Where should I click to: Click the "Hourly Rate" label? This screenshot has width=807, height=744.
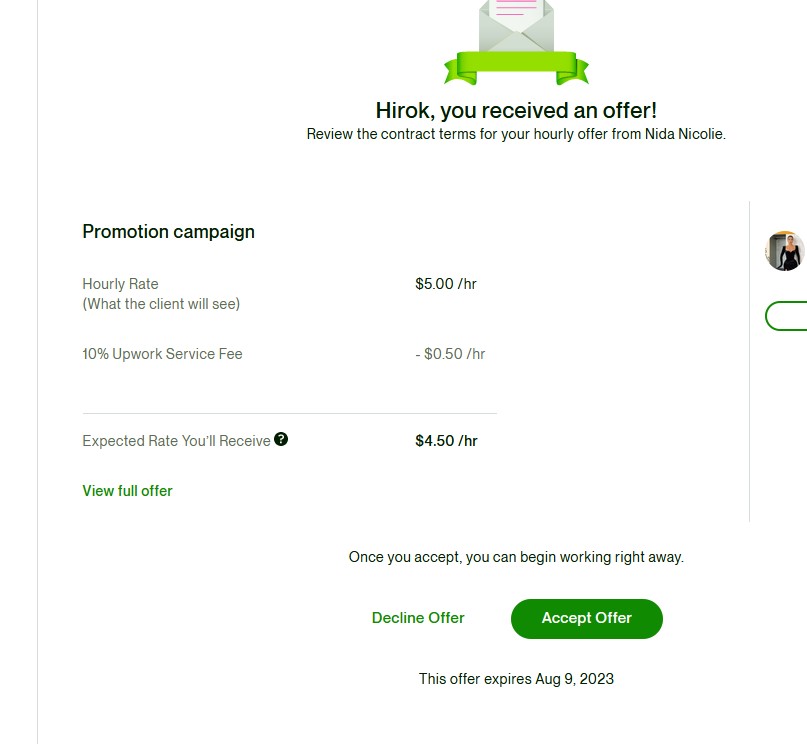(x=120, y=284)
